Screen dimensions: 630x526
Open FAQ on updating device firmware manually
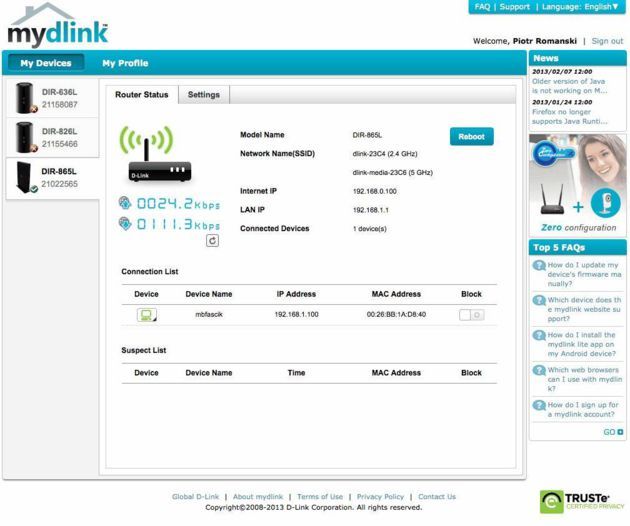(584, 274)
